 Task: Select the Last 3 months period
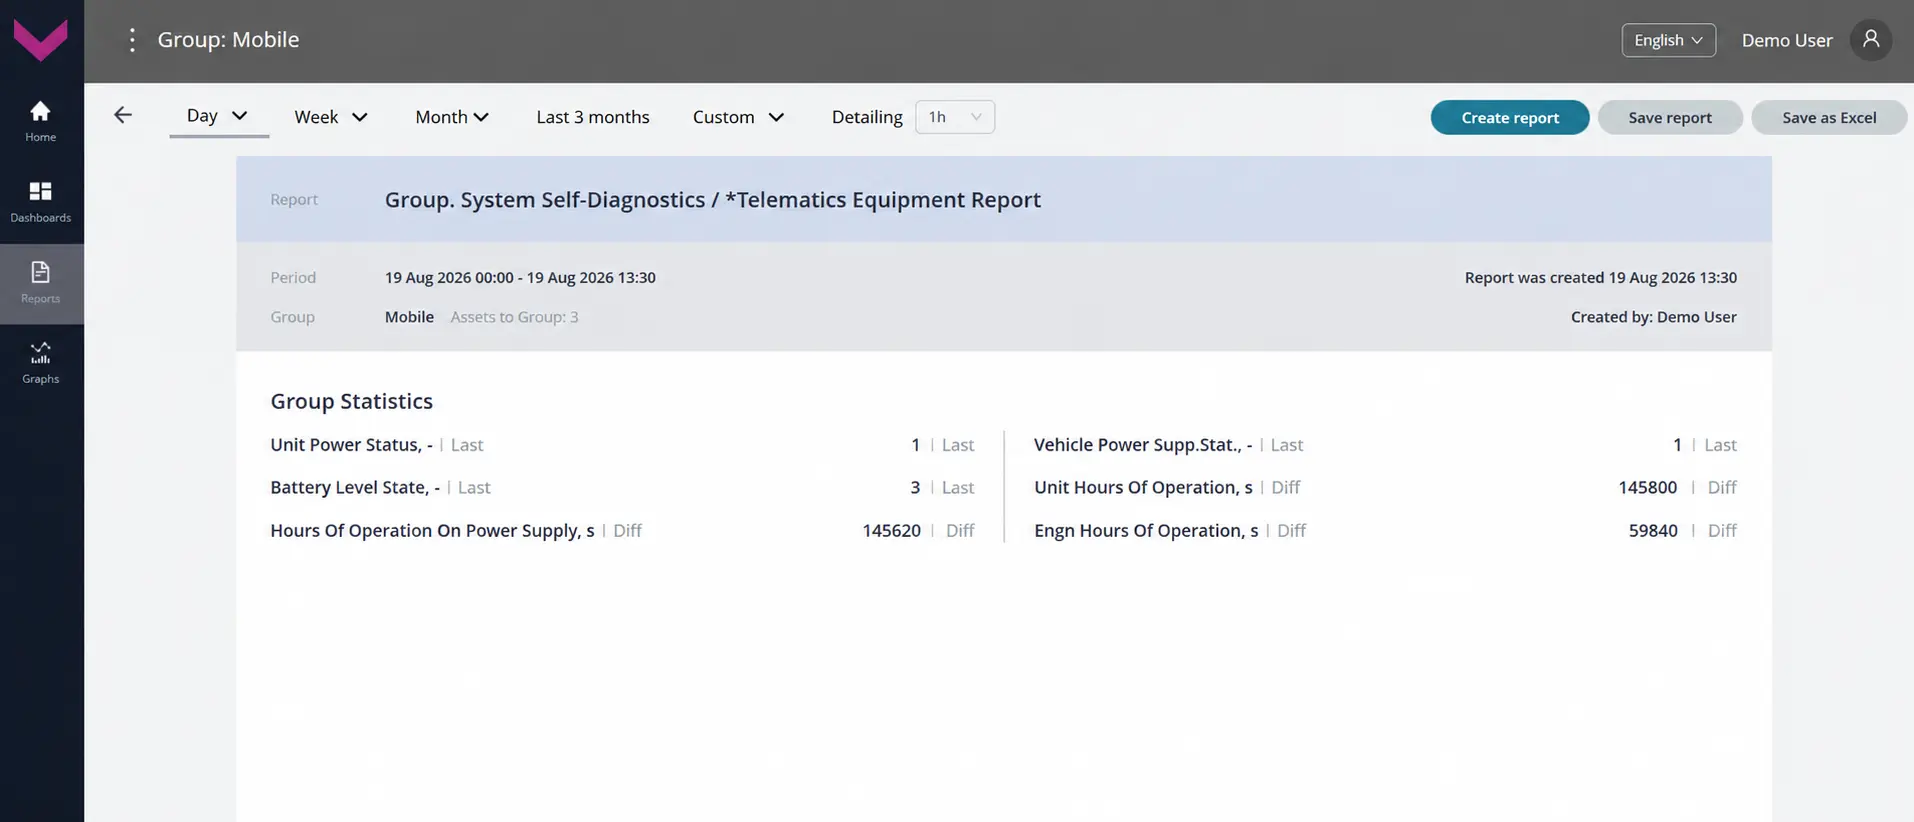(x=593, y=117)
